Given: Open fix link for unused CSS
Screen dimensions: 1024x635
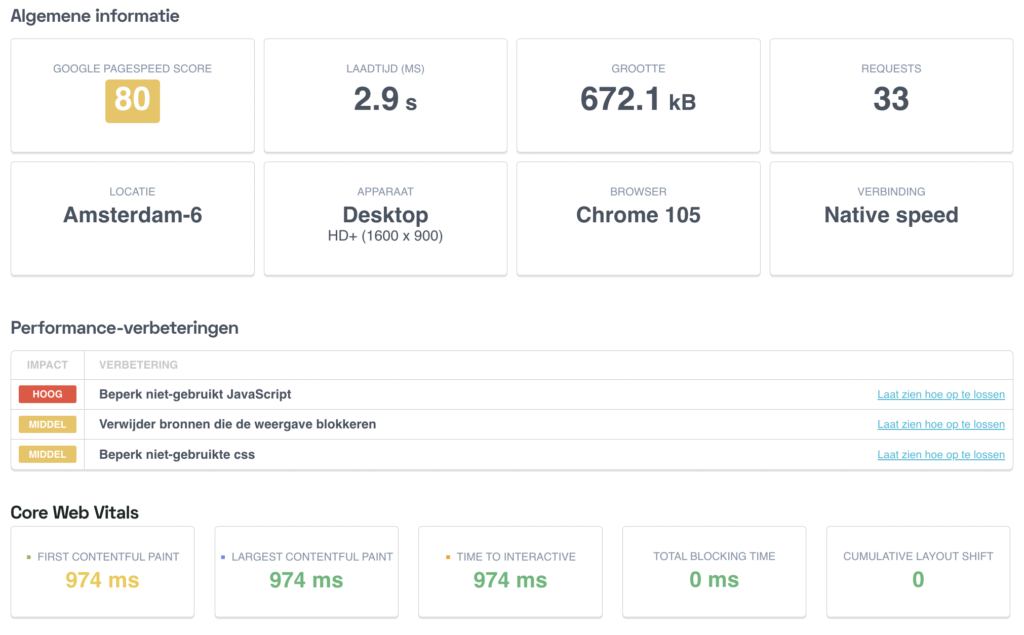Looking at the screenshot, I should click(x=940, y=454).
